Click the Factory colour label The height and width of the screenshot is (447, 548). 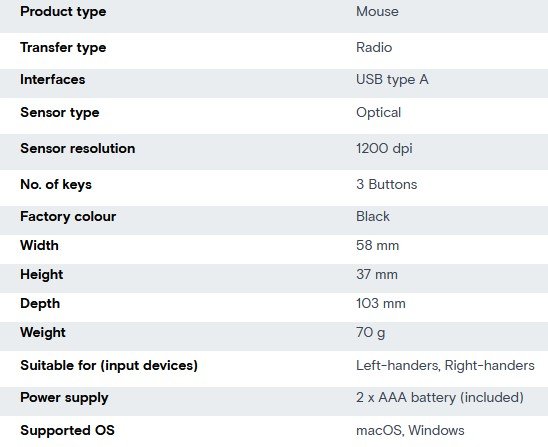point(68,217)
